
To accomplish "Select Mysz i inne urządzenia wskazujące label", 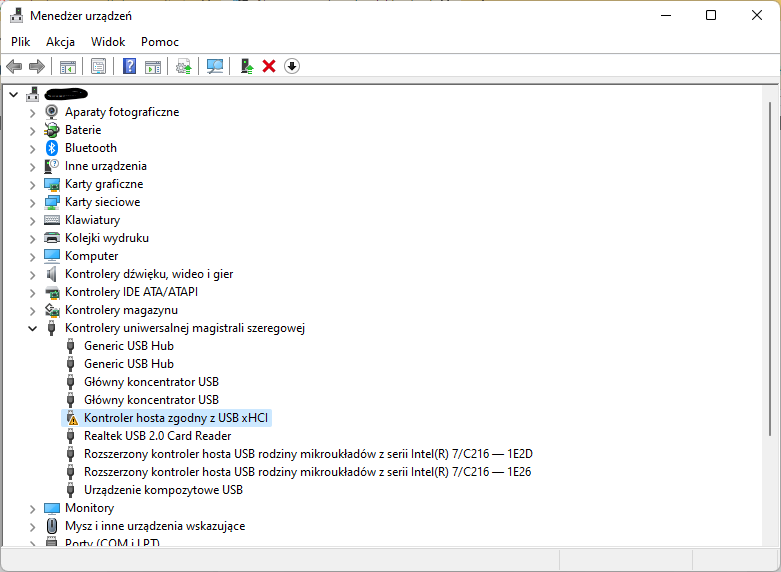I will coord(155,526).
